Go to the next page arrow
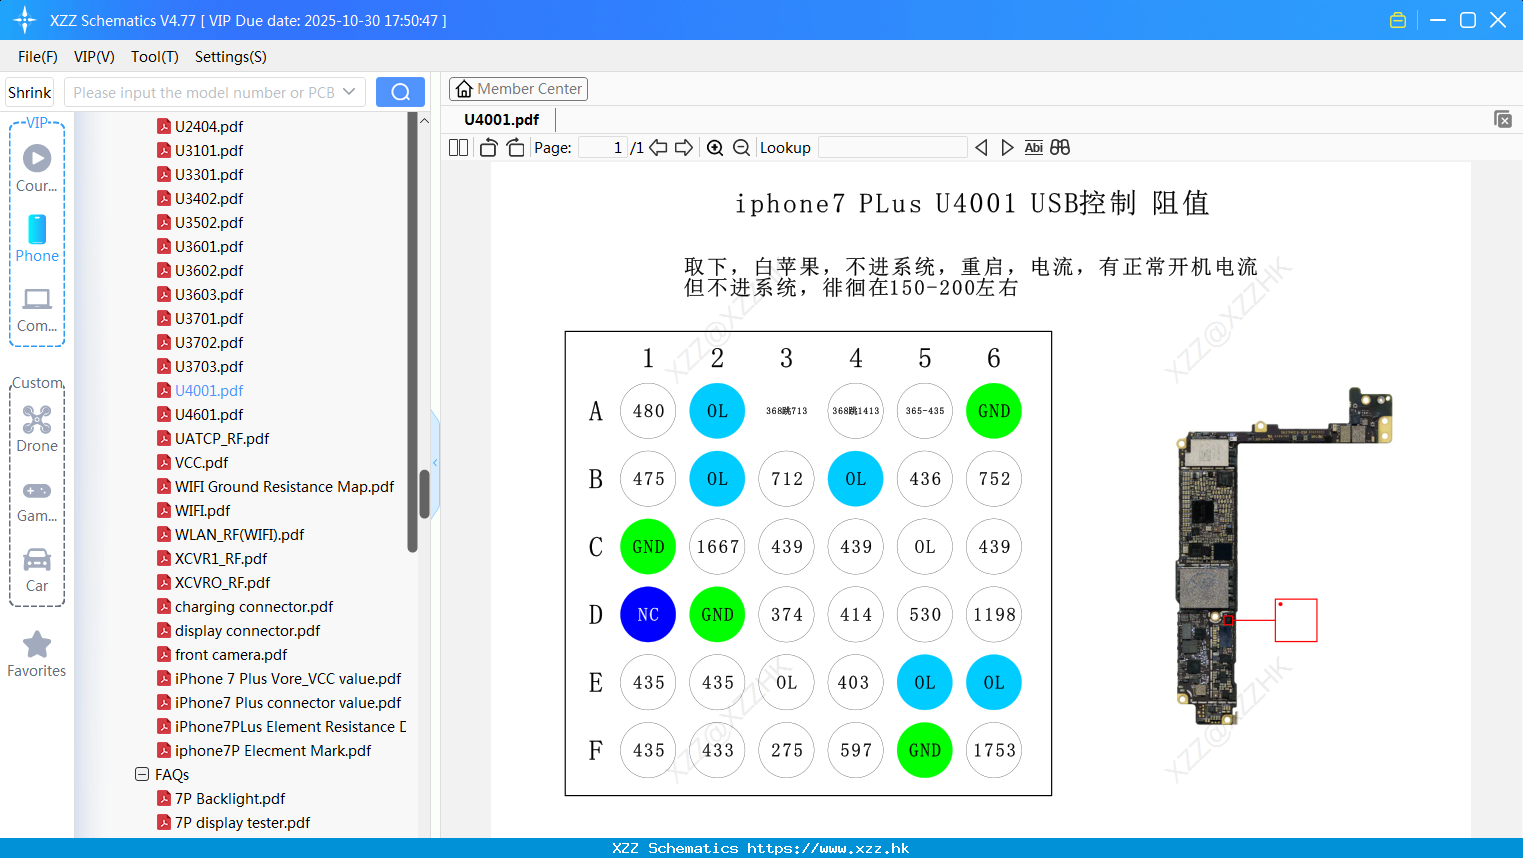 tap(684, 147)
